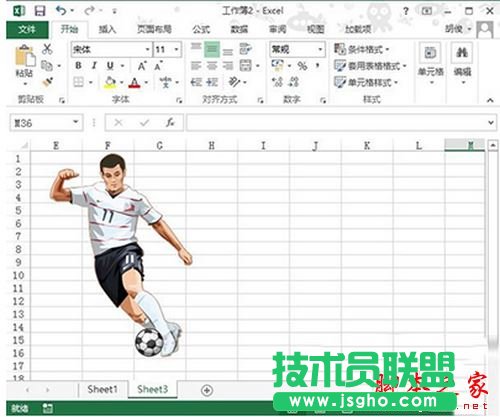The width and height of the screenshot is (500, 417).
Task: Undo the last action
Action: tap(61, 11)
